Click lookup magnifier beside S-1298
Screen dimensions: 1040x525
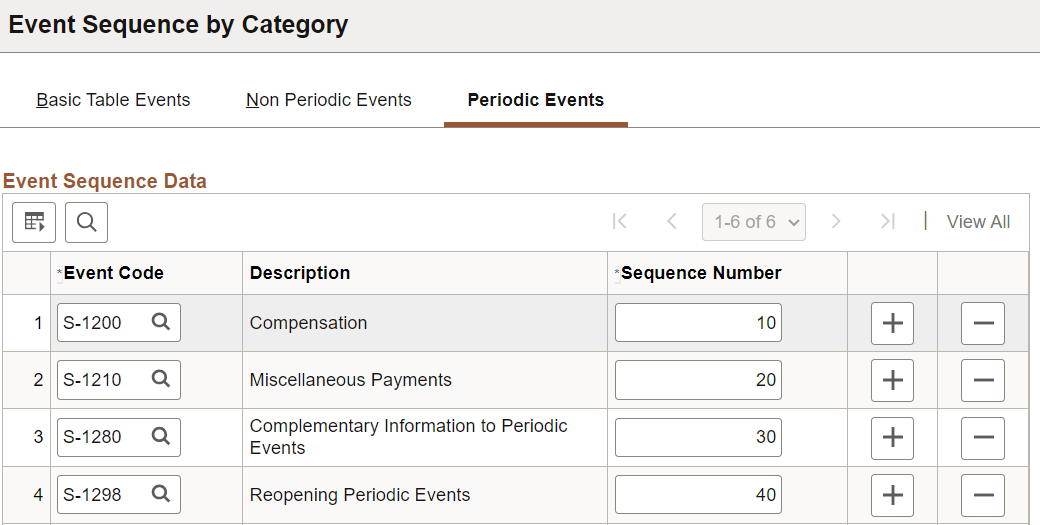coord(160,494)
